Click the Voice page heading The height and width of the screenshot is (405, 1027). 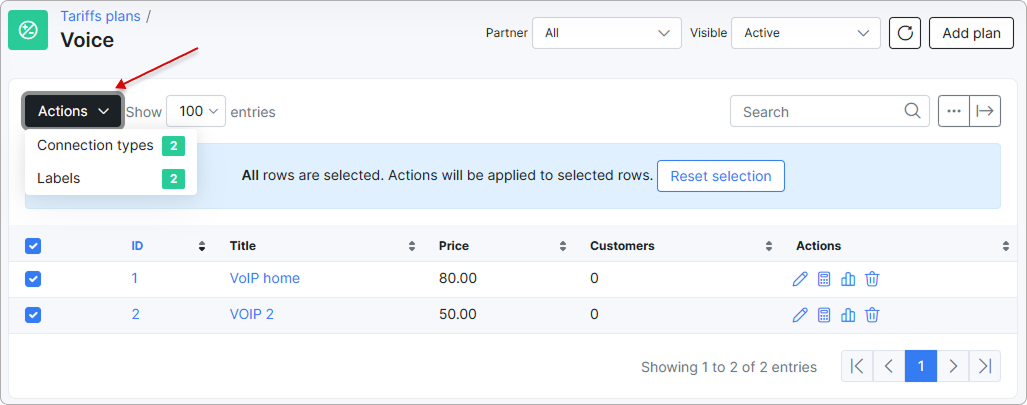click(x=87, y=41)
